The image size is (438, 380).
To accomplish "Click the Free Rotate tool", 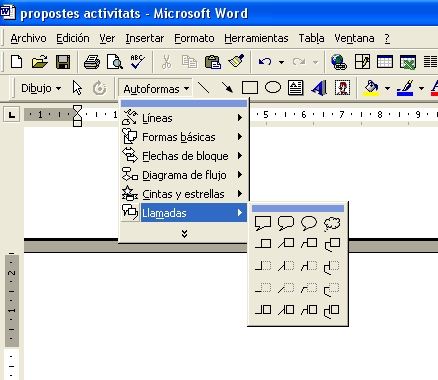I will [99, 88].
